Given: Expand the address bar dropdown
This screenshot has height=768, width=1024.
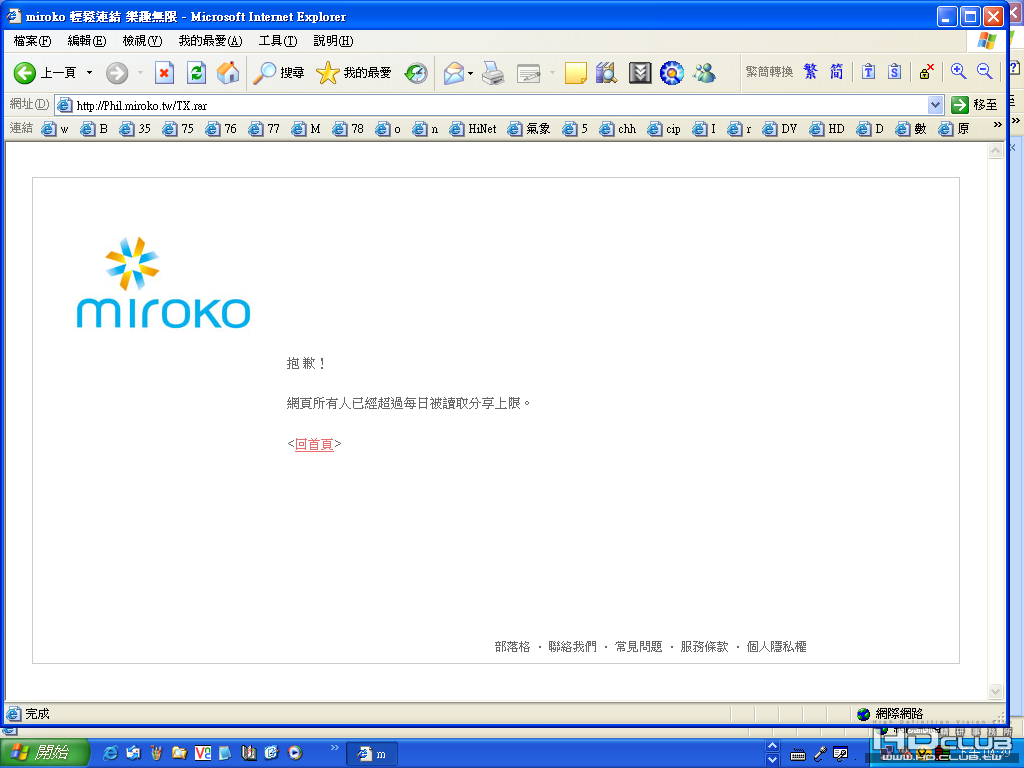Looking at the screenshot, I should point(935,105).
